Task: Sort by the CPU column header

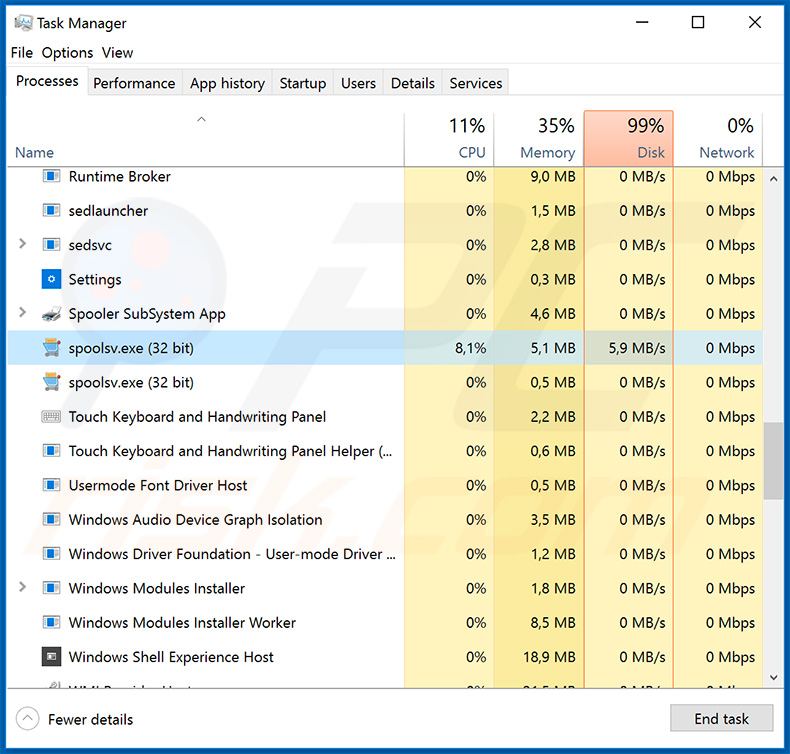Action: (x=449, y=138)
